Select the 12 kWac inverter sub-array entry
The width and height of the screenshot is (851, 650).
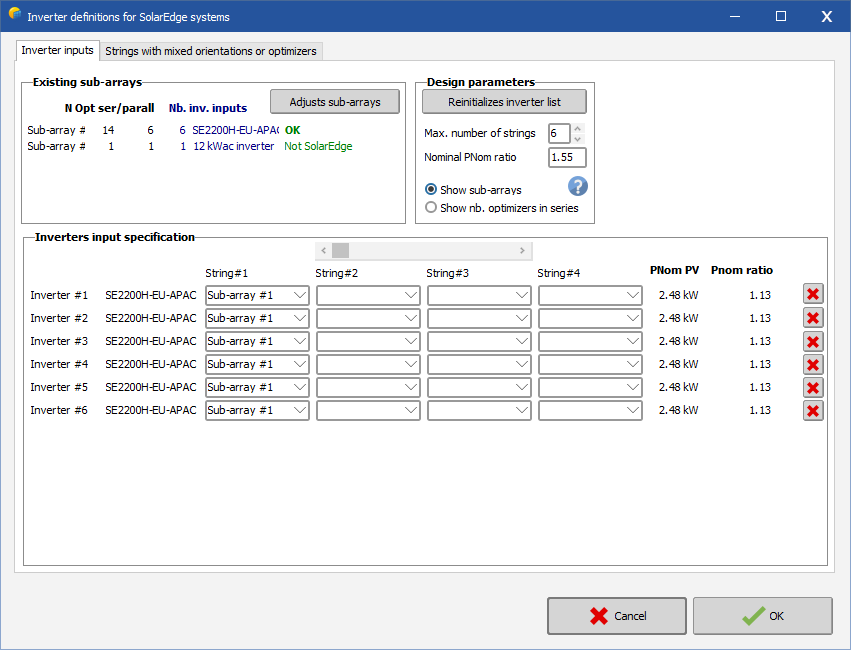coord(234,146)
